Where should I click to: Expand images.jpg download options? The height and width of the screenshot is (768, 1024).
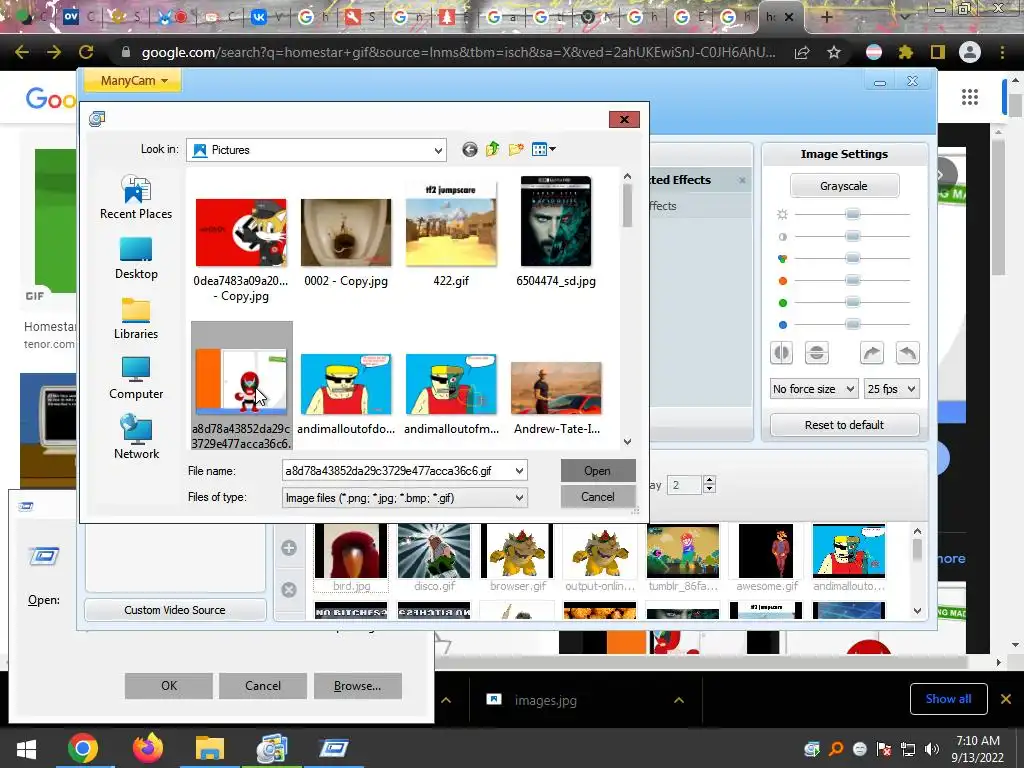[679, 700]
